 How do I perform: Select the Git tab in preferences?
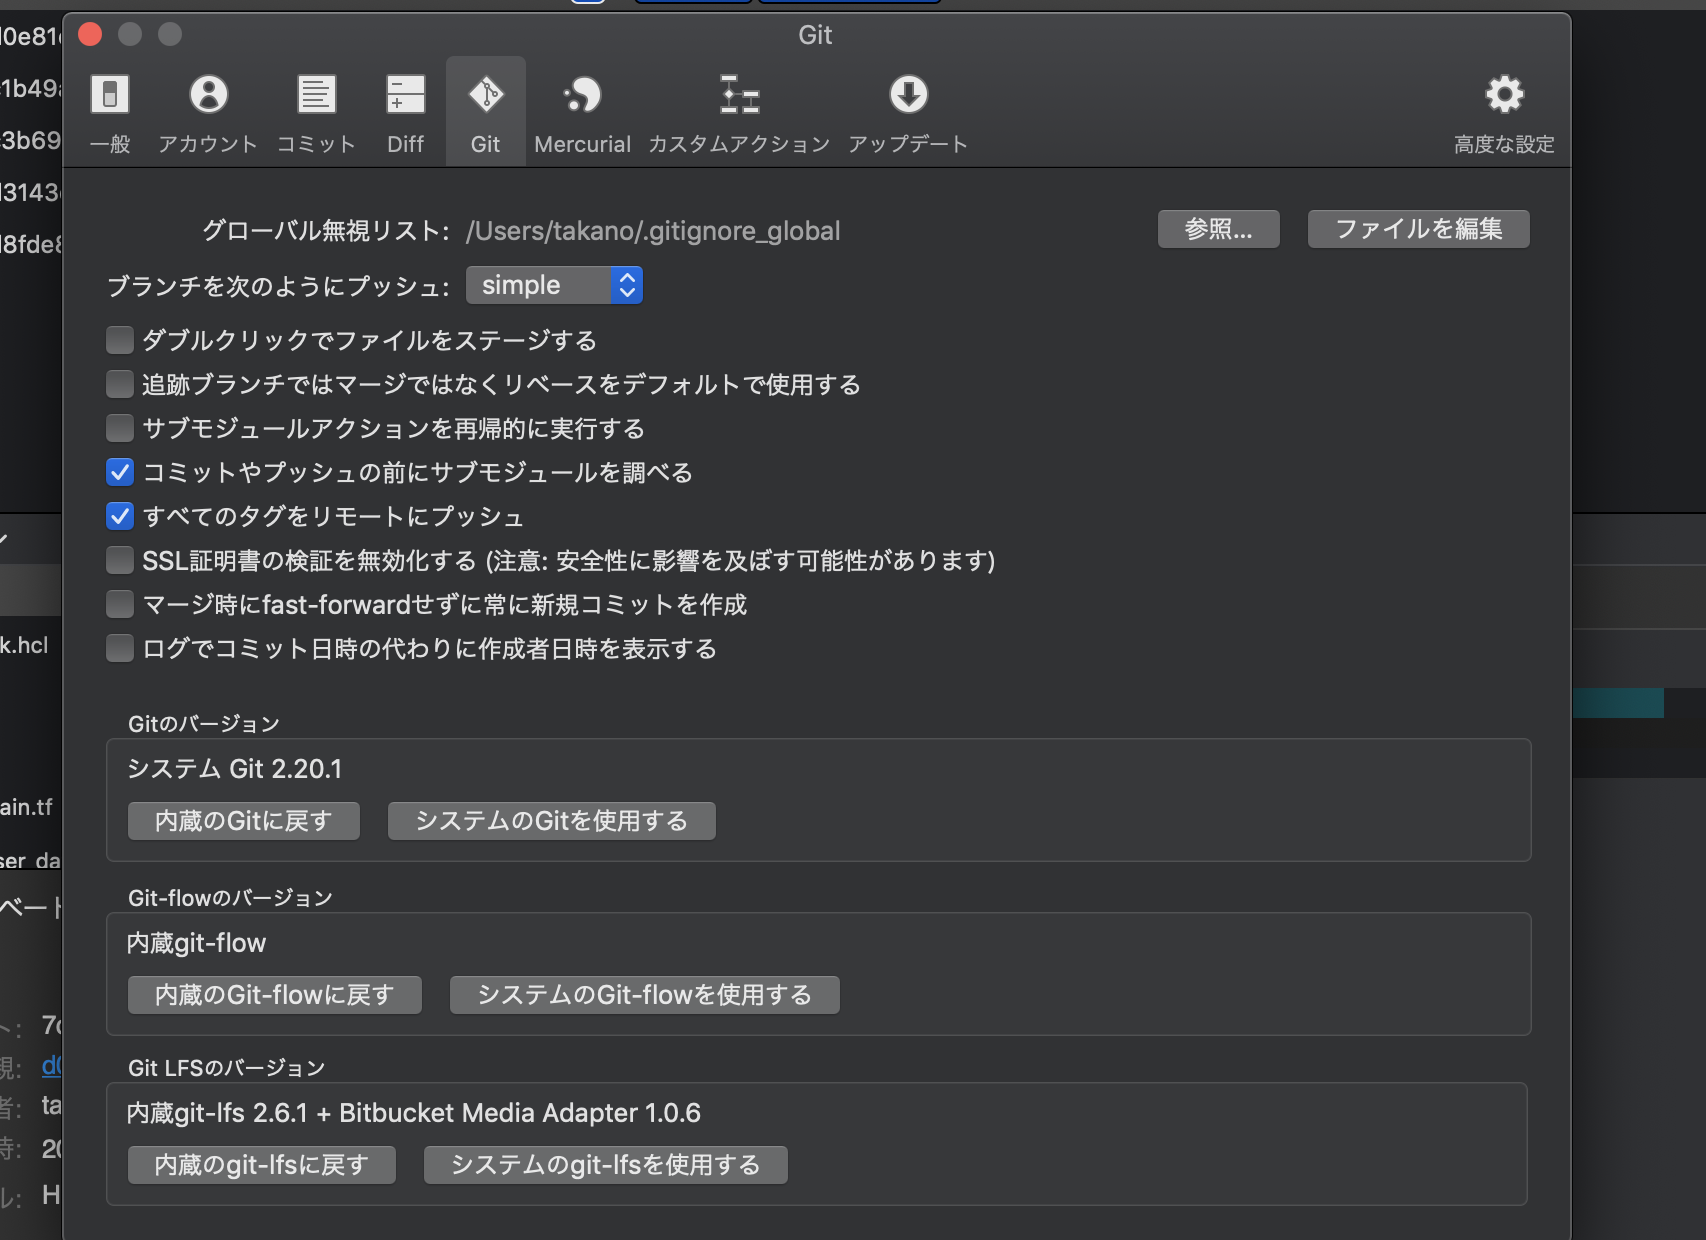click(x=485, y=110)
